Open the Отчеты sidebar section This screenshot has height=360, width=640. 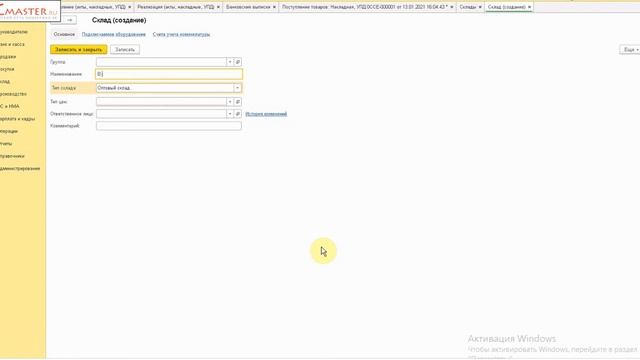[x=6, y=144]
